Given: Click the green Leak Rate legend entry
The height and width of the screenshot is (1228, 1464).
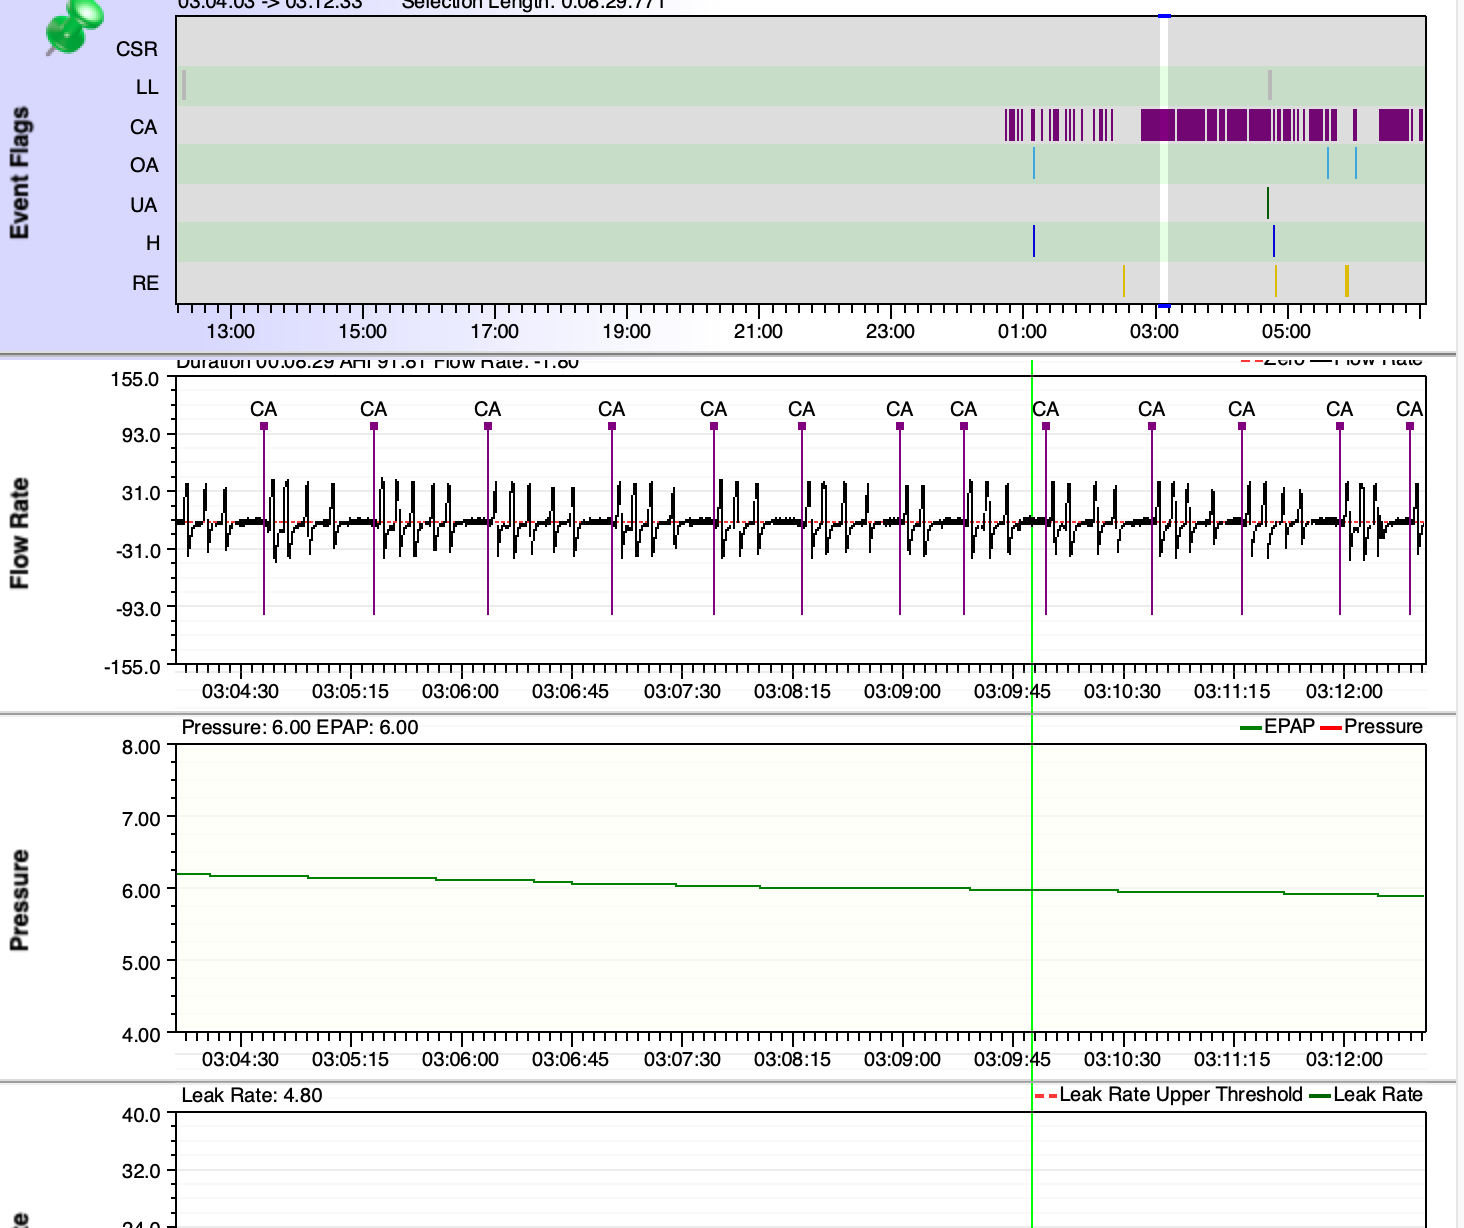Looking at the screenshot, I should pos(1366,1095).
